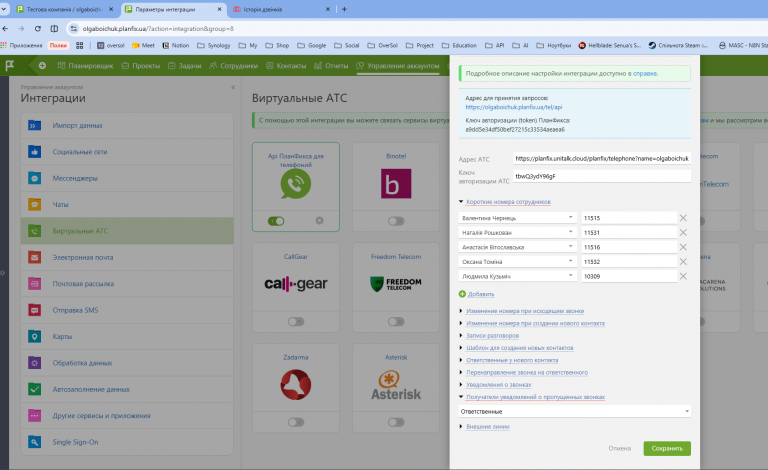Click the Чаты sidebar icon
The height and width of the screenshot is (470, 768).
34,205
